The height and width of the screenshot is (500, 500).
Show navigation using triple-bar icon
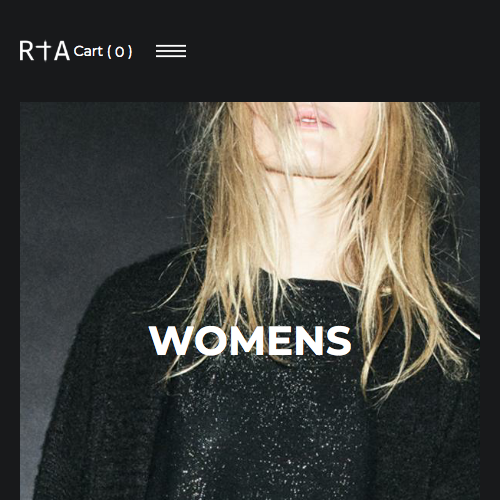pyautogui.click(x=171, y=51)
